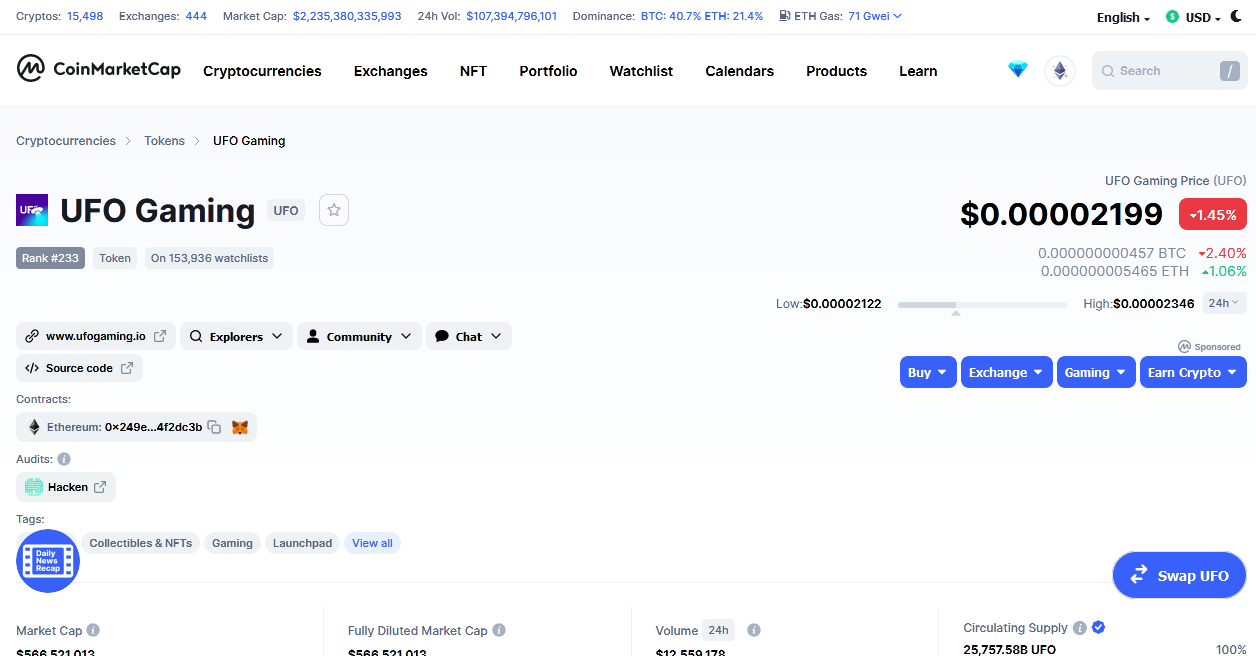Click the 24h Vol total value

coord(512,16)
